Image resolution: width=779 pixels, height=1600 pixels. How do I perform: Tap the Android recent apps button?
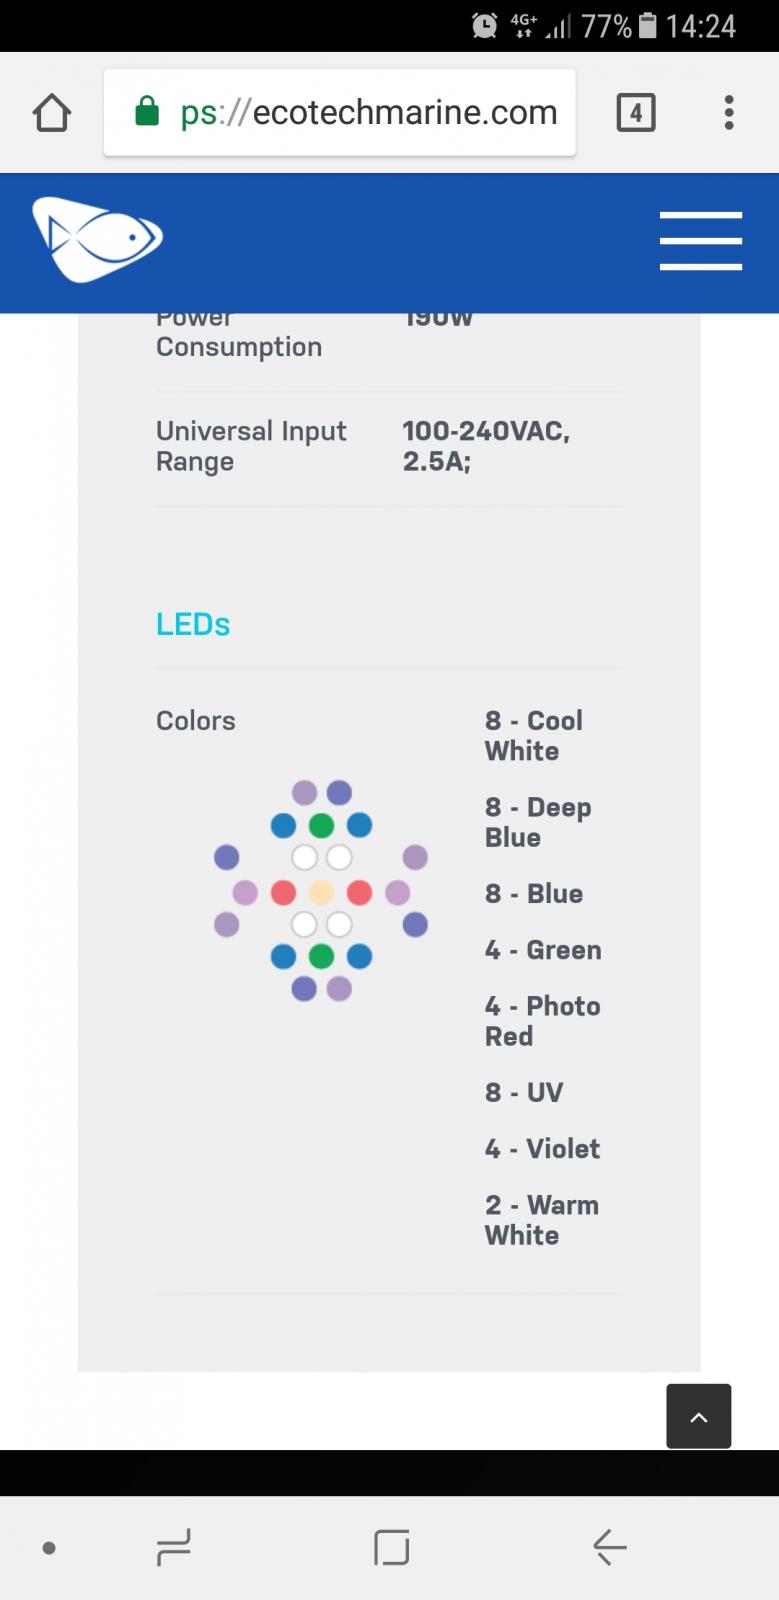click(x=174, y=1548)
